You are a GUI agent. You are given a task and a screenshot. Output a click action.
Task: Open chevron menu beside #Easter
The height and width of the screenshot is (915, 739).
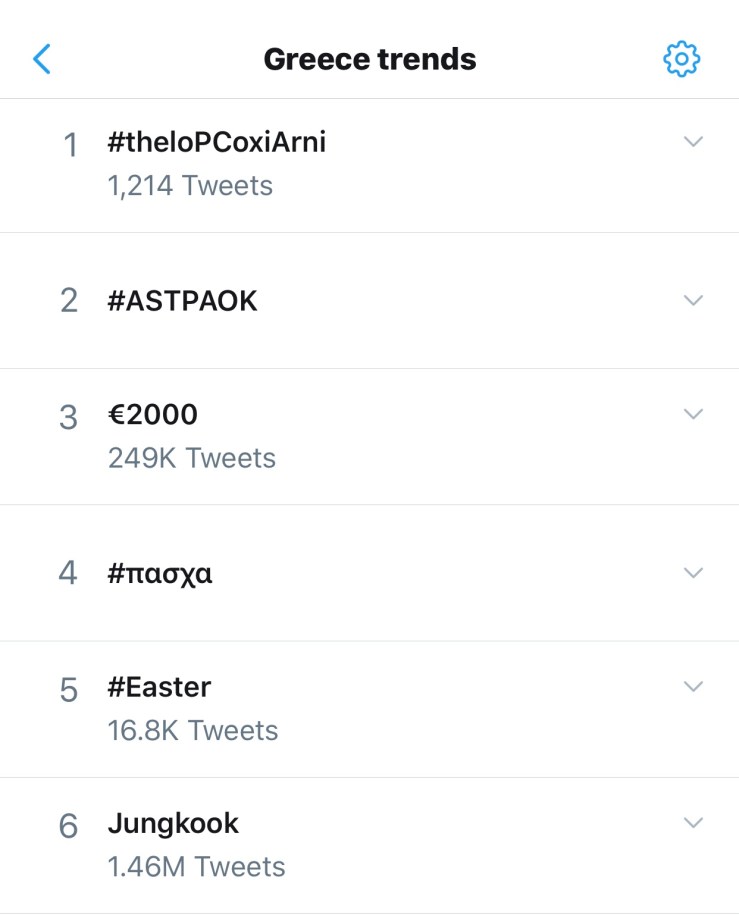click(693, 686)
